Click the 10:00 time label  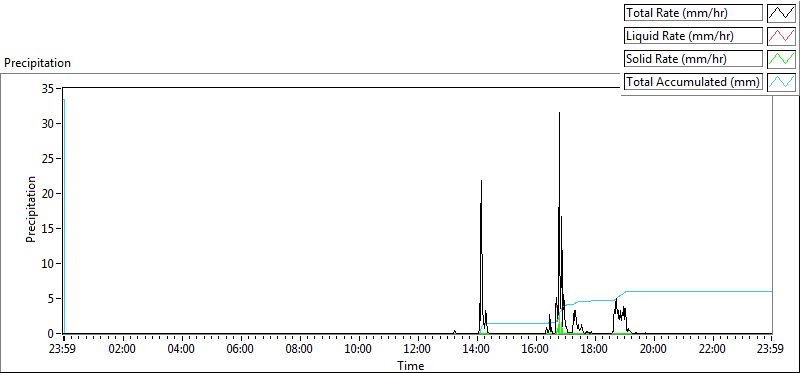coord(359,350)
